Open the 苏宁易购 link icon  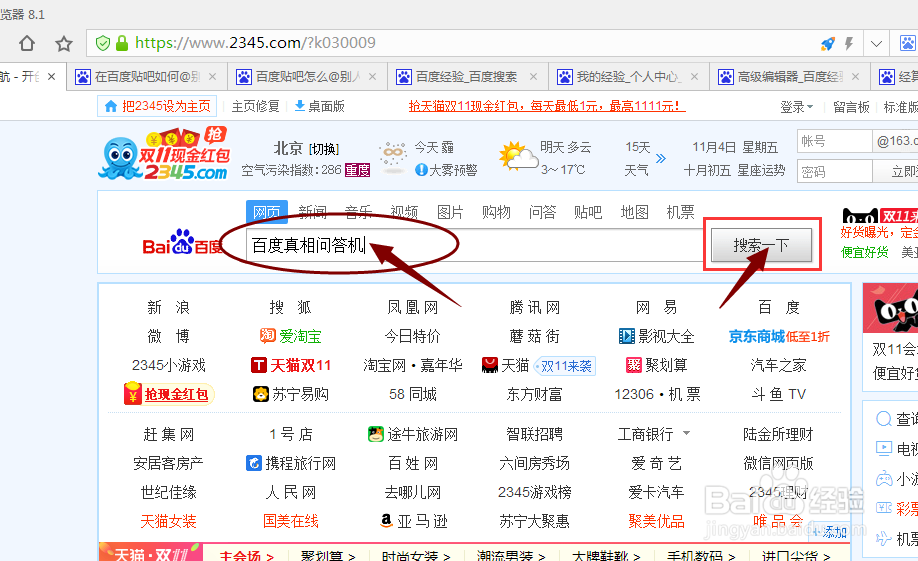click(x=261, y=394)
